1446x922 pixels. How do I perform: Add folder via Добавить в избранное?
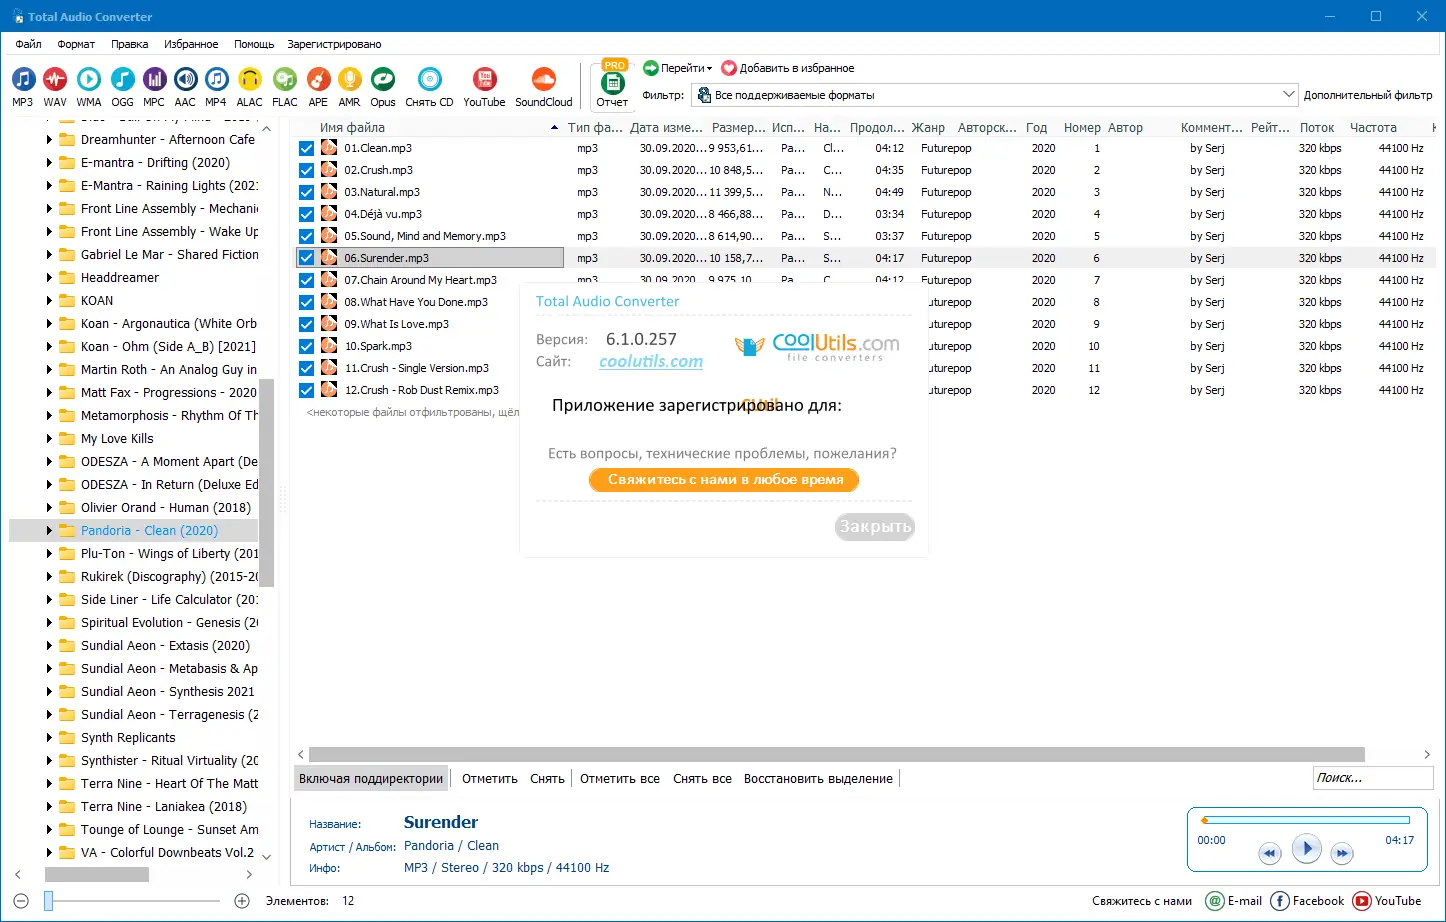click(788, 68)
